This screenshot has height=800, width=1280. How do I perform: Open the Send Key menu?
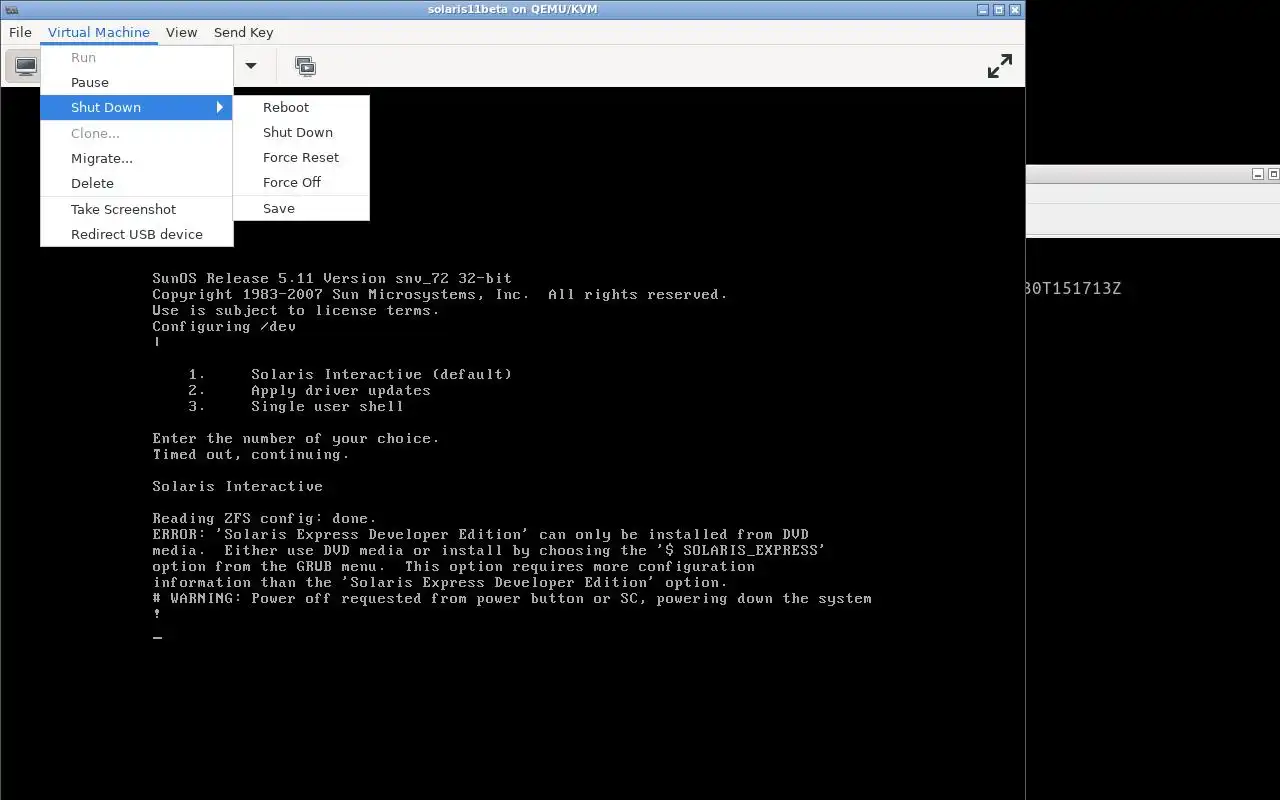pyautogui.click(x=243, y=32)
